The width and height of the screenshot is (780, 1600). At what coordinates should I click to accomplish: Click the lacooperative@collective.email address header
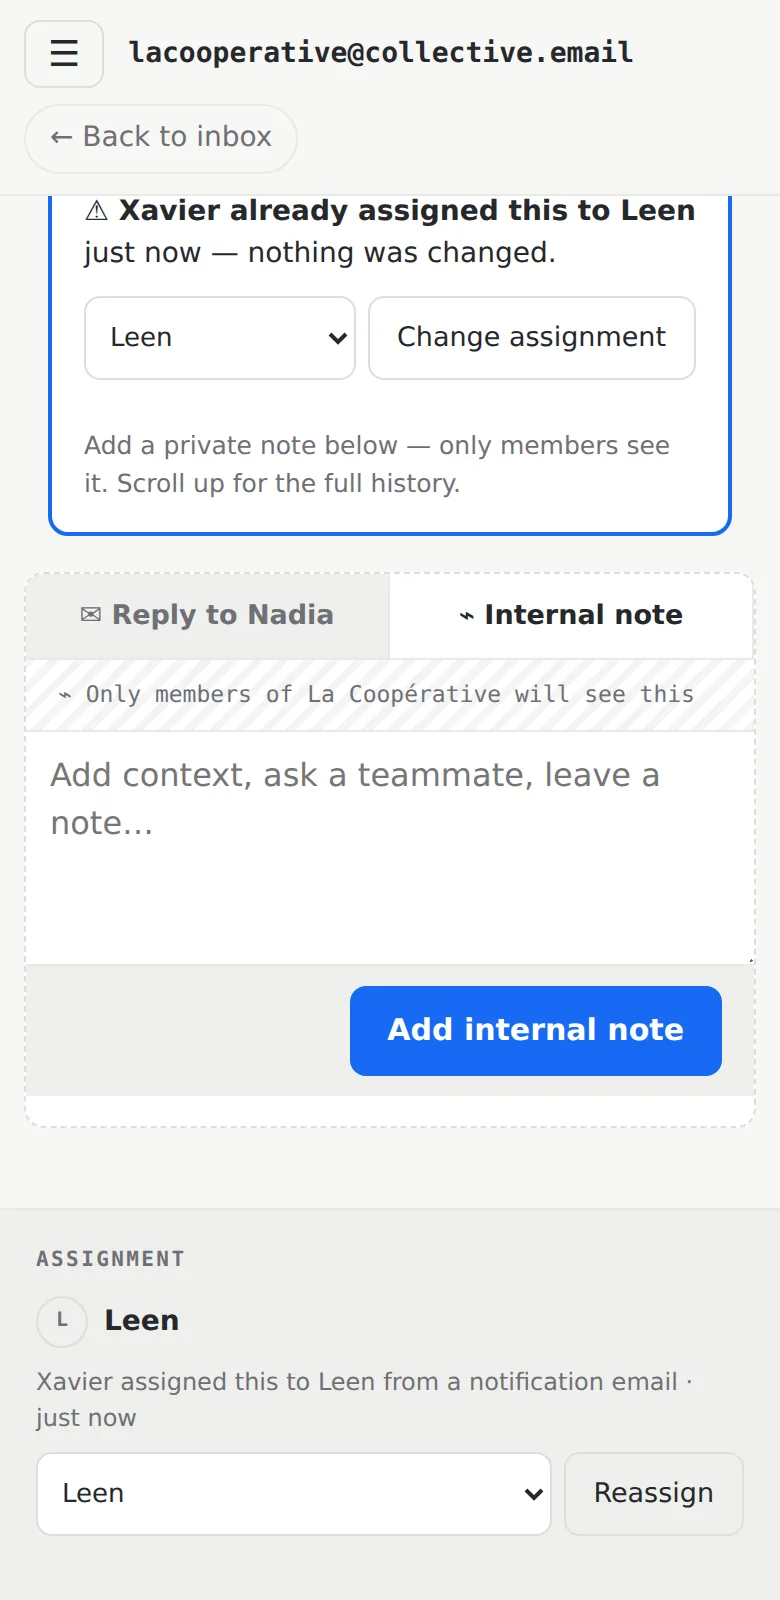pos(381,52)
